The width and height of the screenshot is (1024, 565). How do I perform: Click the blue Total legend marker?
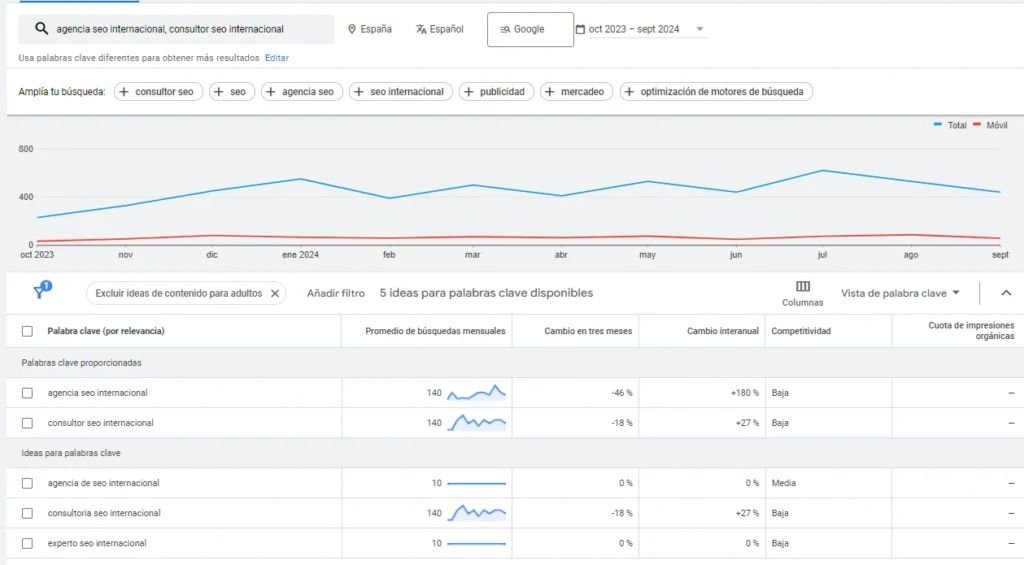(938, 124)
